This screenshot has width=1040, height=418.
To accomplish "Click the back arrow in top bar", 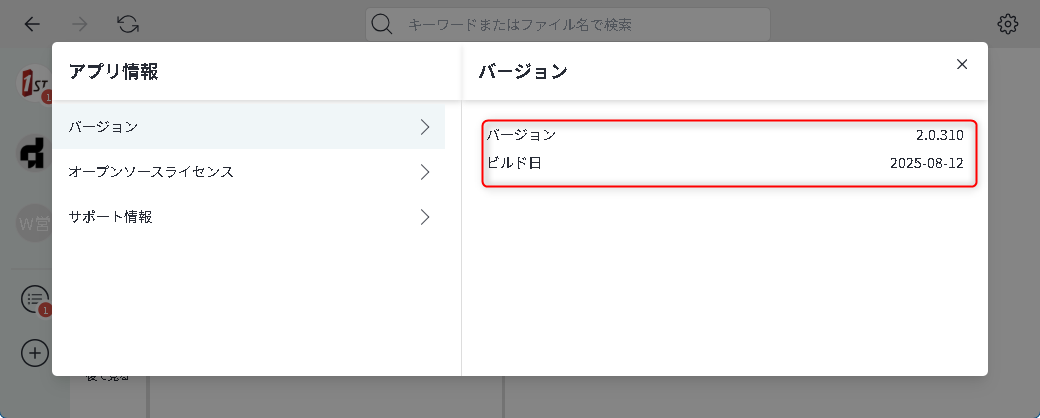I will 32,24.
